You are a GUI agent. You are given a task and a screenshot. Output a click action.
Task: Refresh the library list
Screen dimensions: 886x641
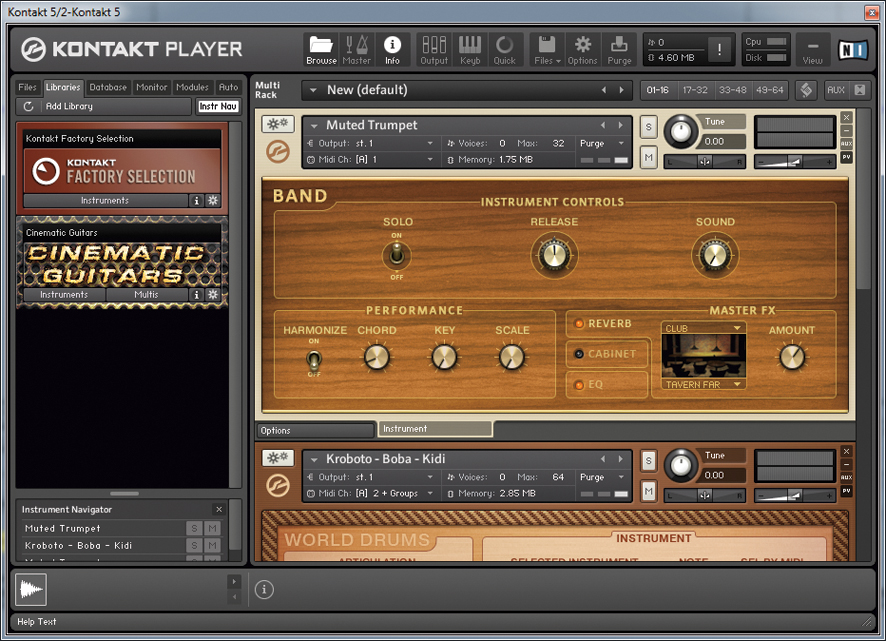coord(29,106)
